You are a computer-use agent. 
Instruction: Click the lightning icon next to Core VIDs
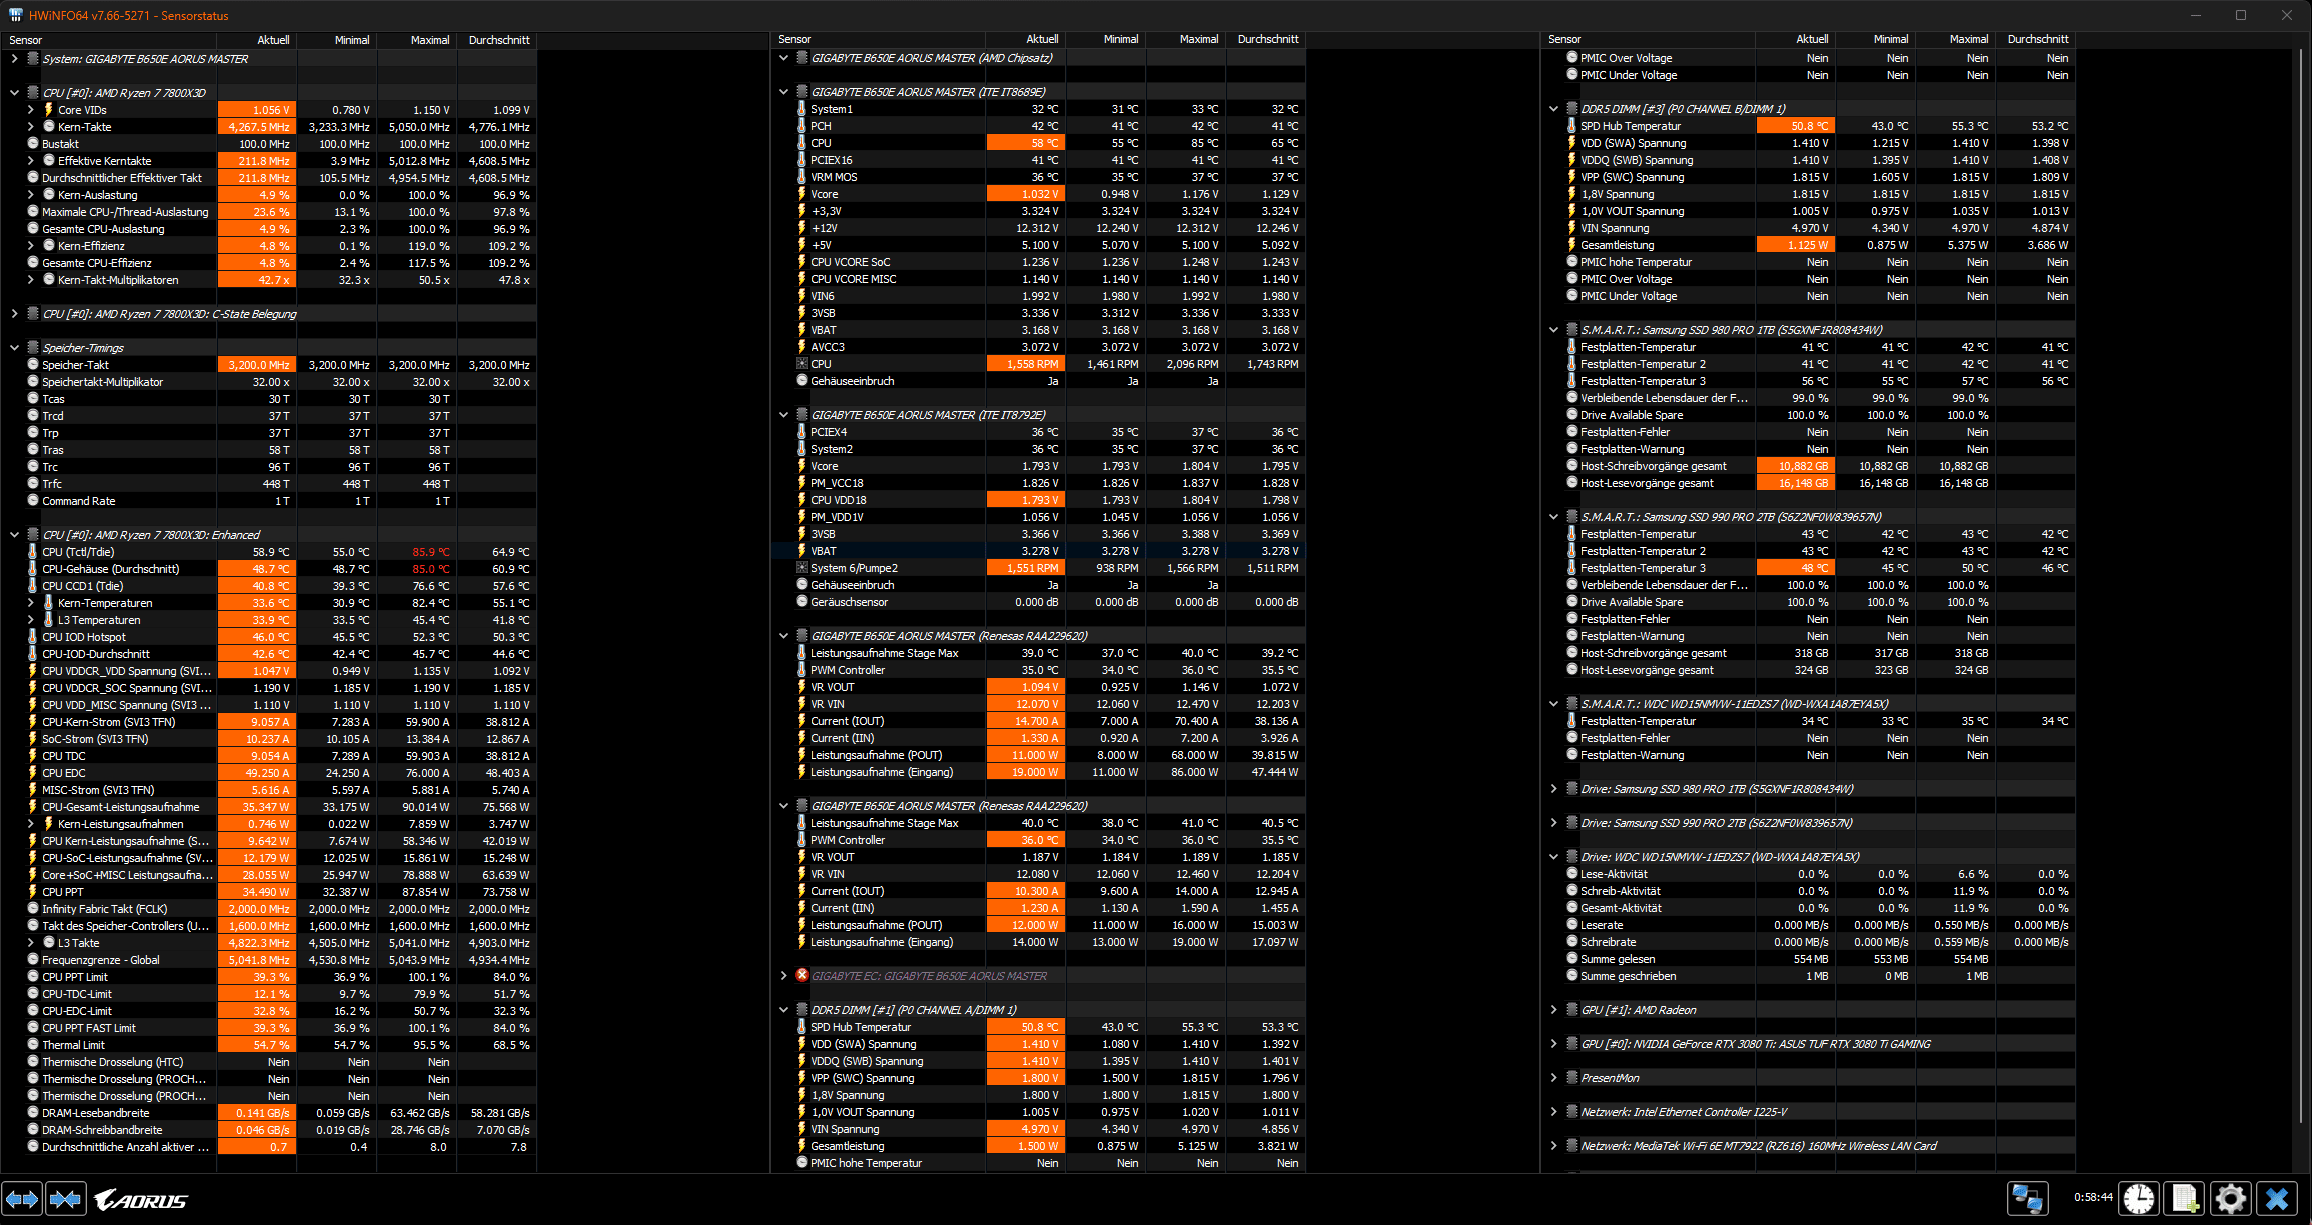[x=48, y=110]
